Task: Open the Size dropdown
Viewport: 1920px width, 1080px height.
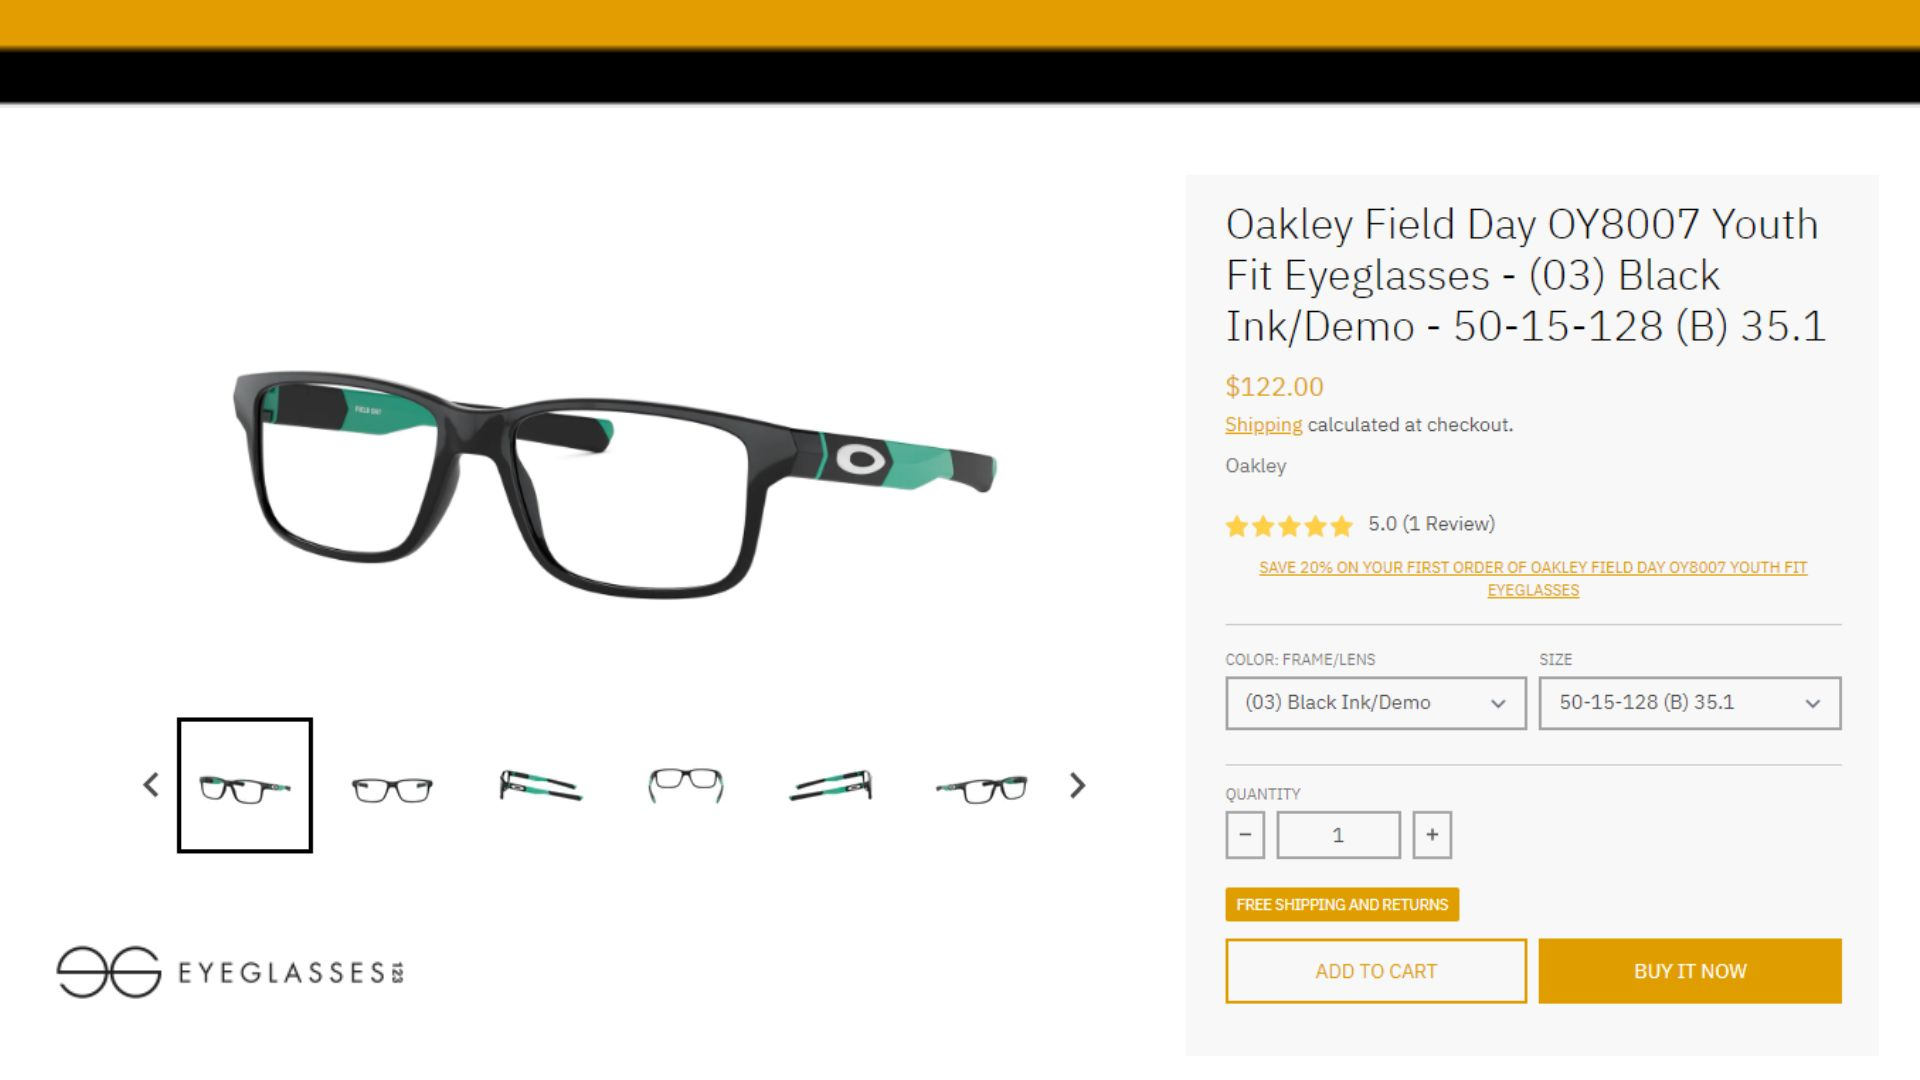Action: [1690, 703]
